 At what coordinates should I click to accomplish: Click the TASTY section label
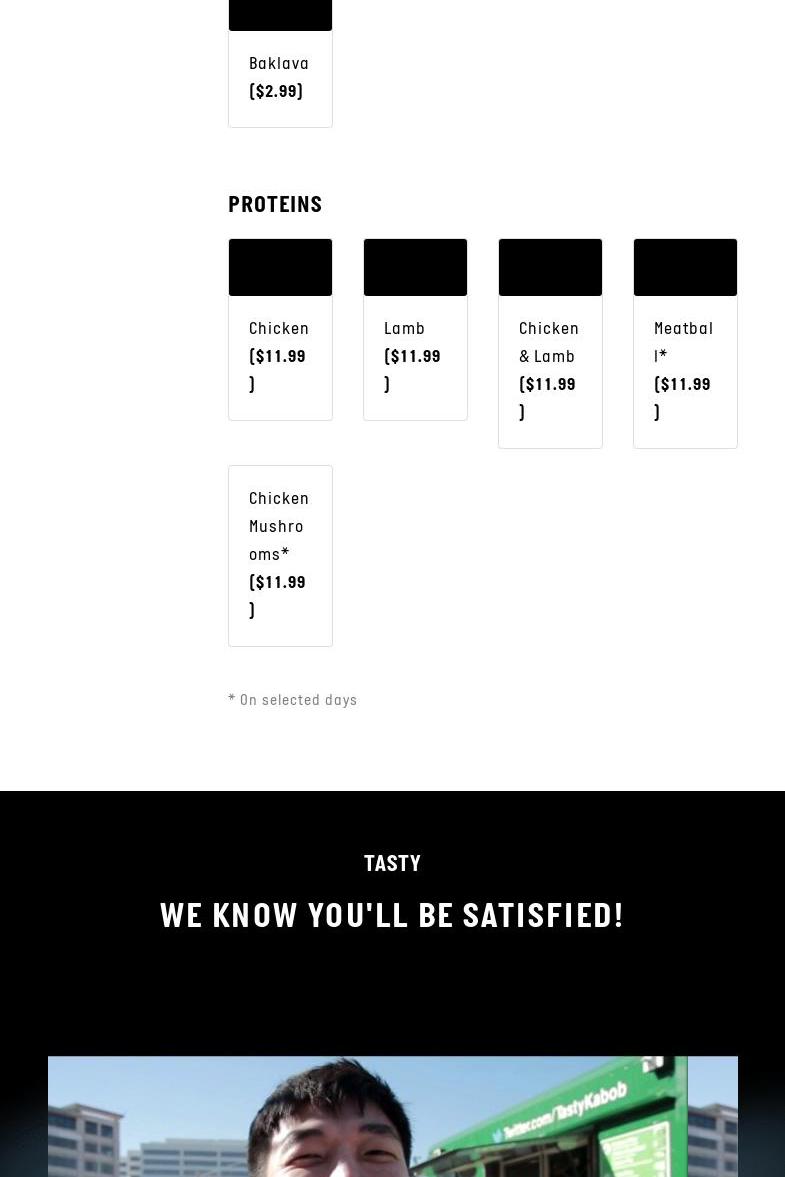[x=392, y=864]
